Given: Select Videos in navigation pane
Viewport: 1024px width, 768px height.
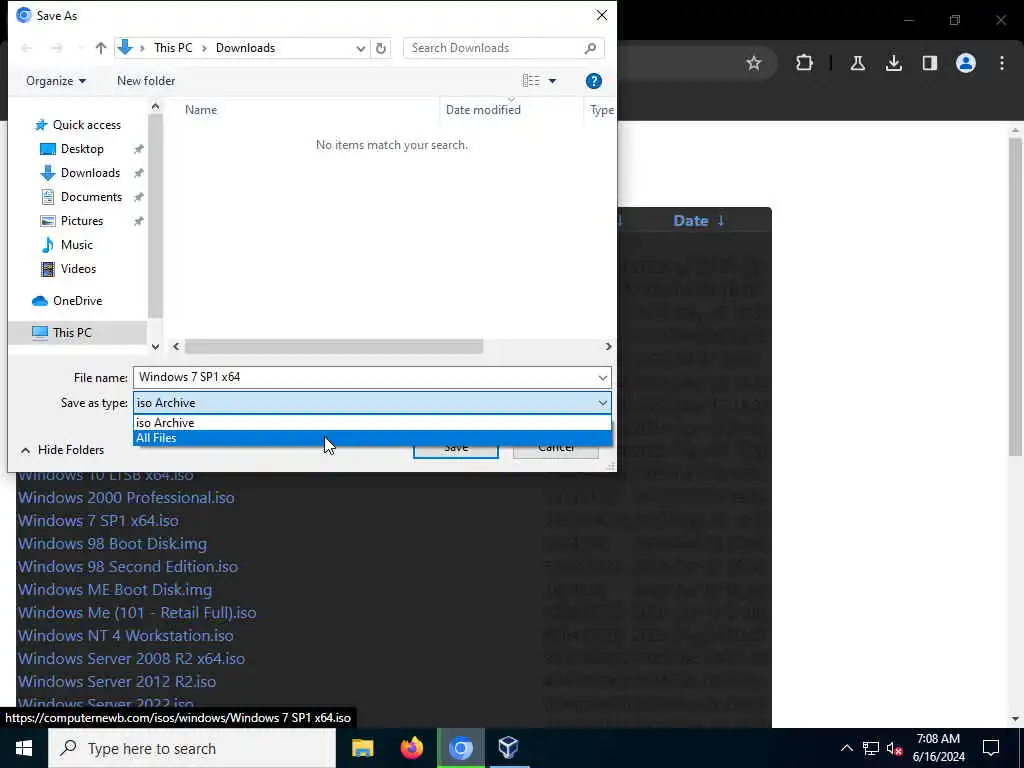Looking at the screenshot, I should tap(78, 268).
